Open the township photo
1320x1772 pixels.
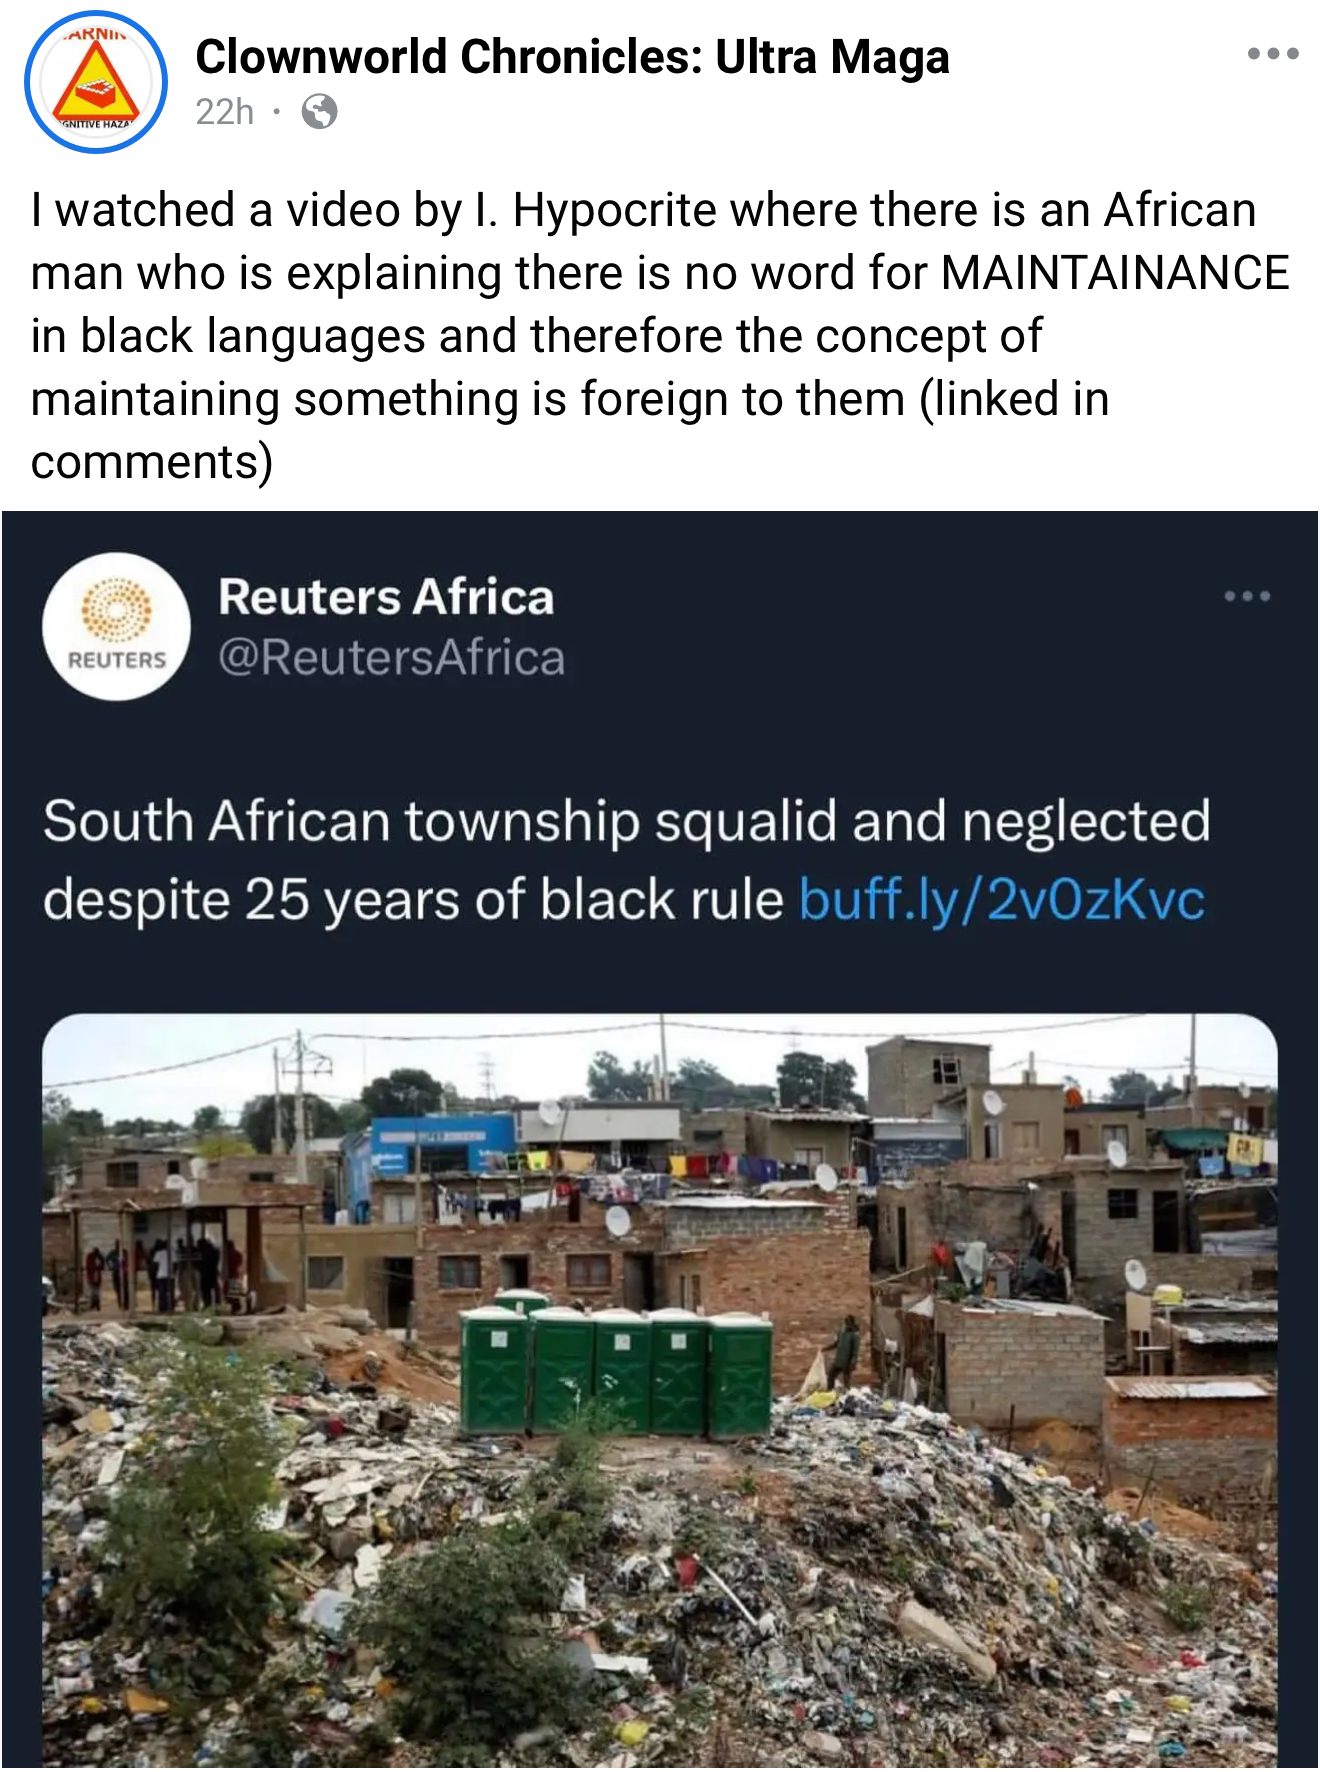(660, 1390)
